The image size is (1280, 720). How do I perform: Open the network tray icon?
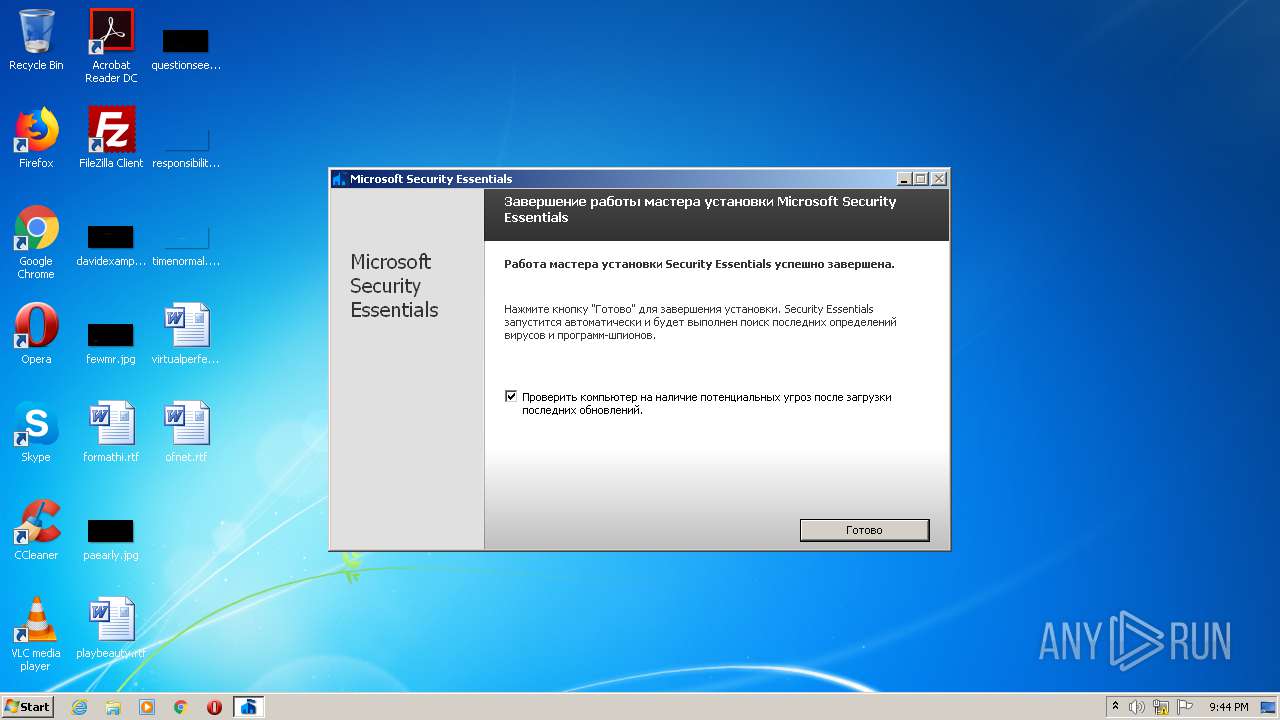point(1161,707)
